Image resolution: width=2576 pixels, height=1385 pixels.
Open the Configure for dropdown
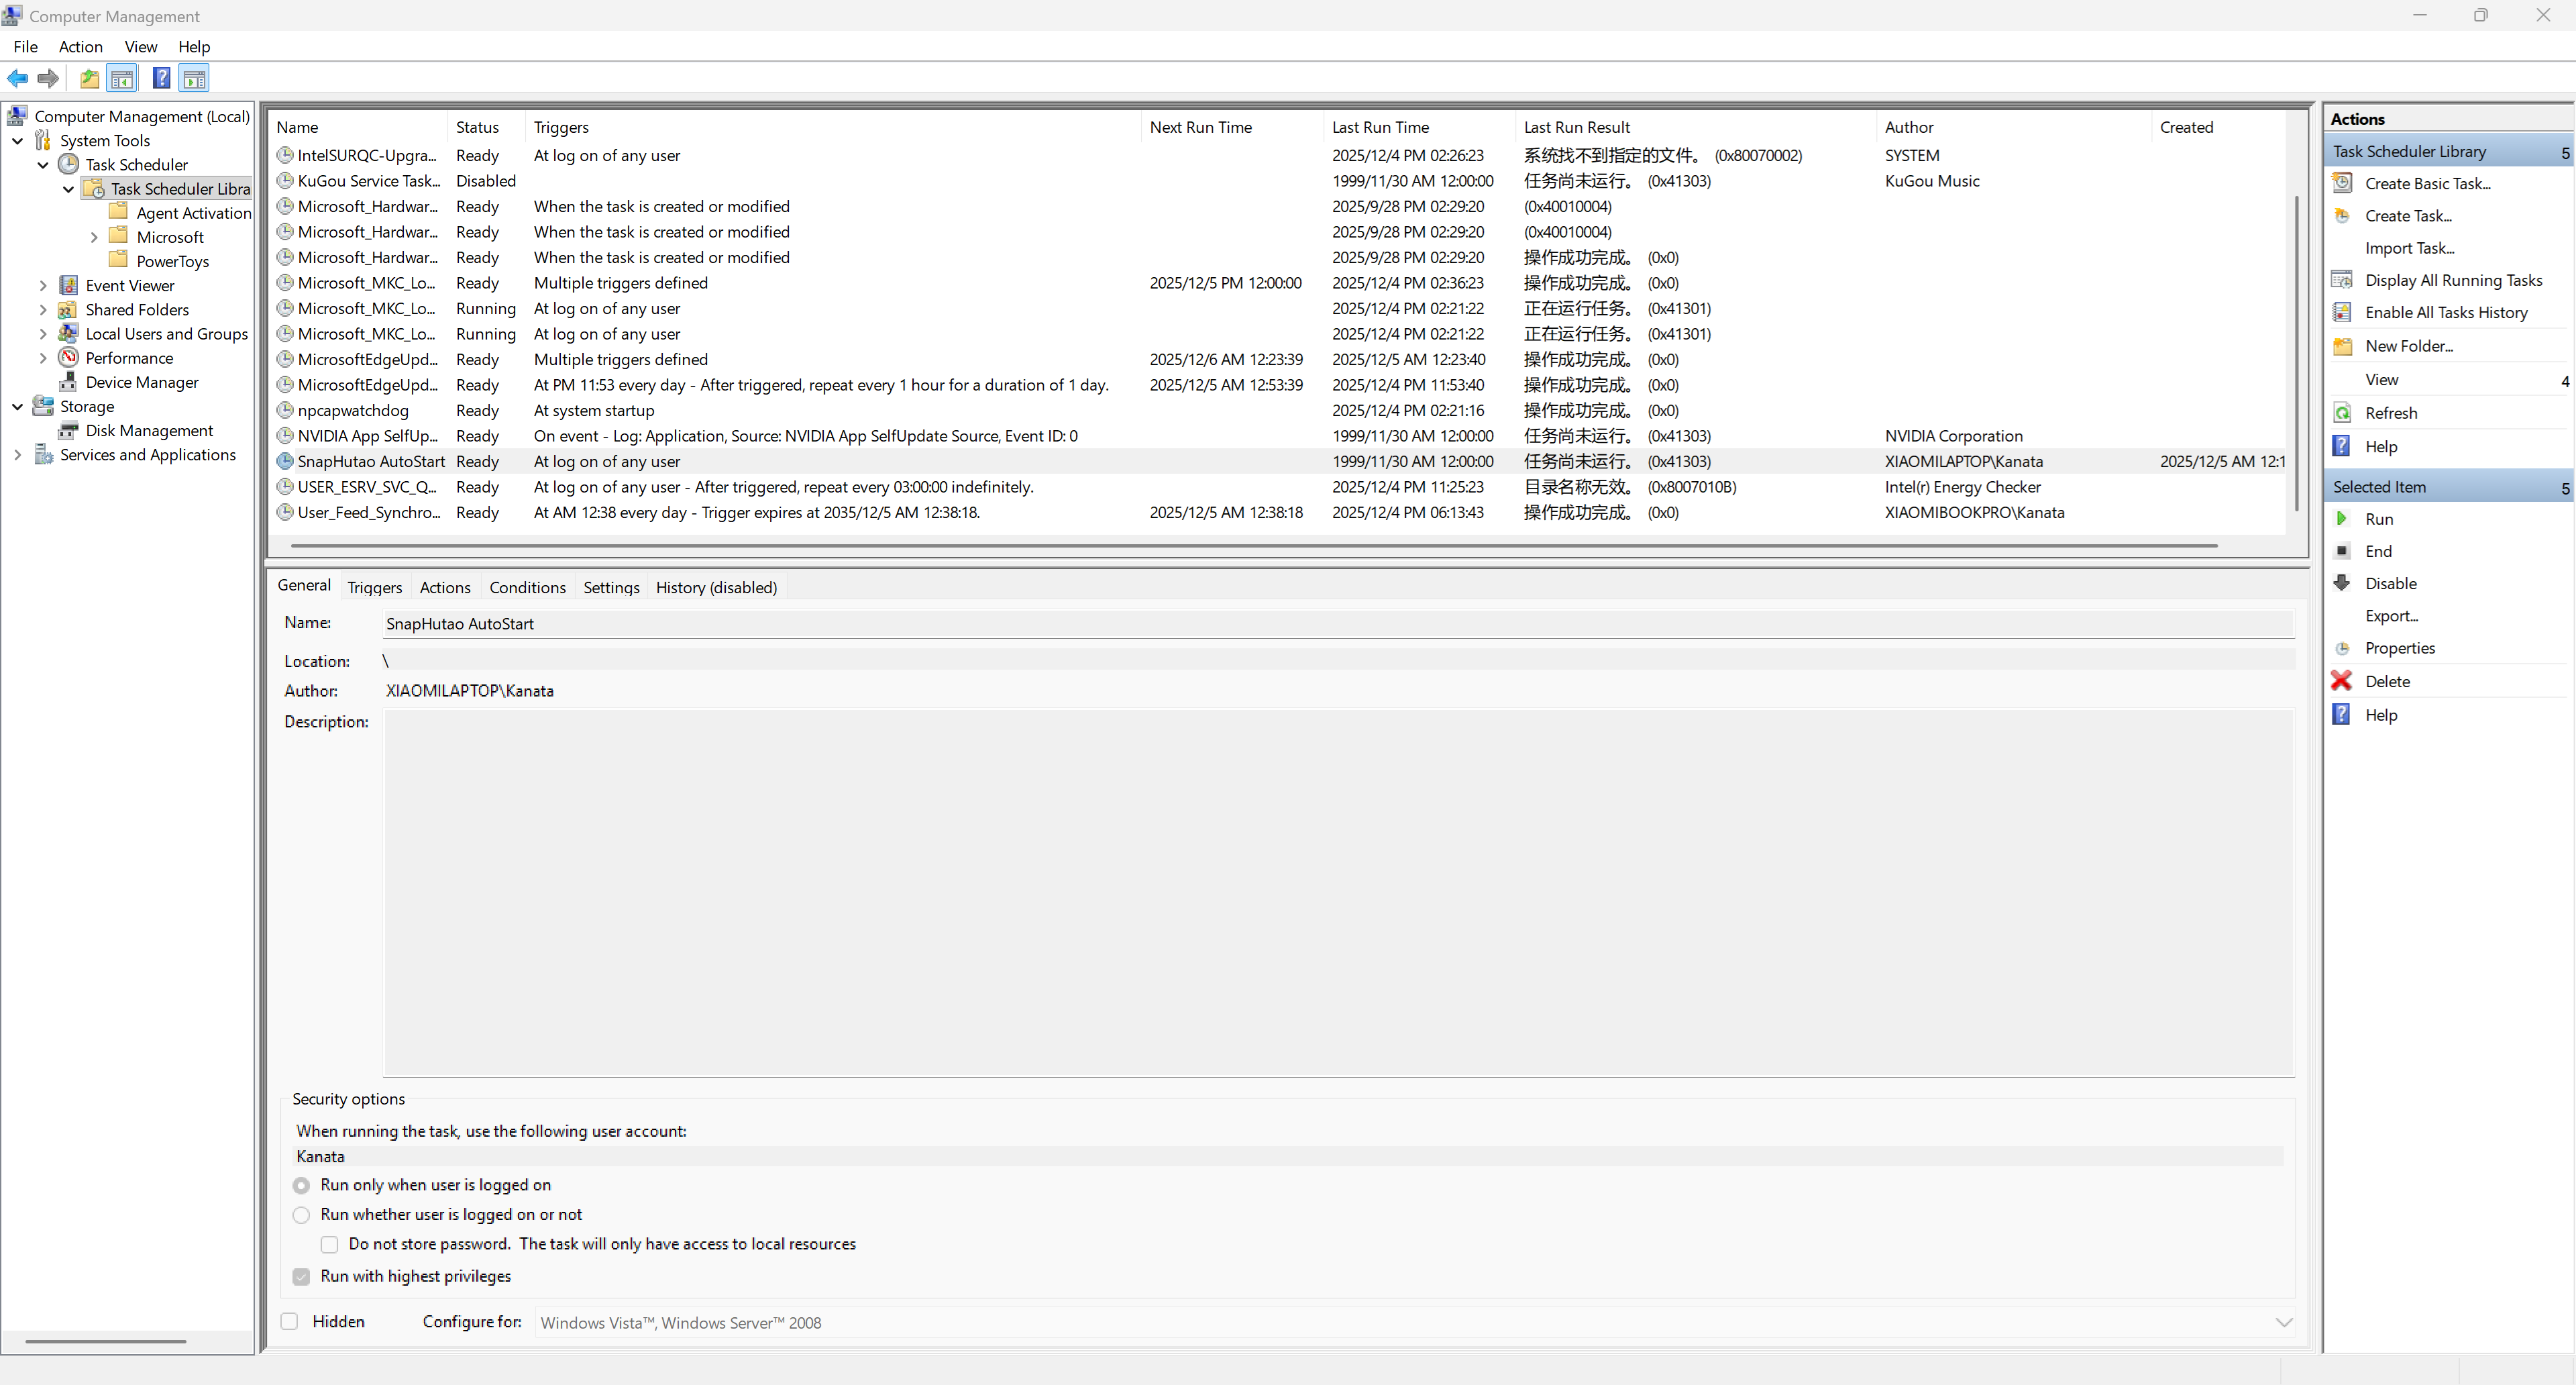point(2284,1322)
